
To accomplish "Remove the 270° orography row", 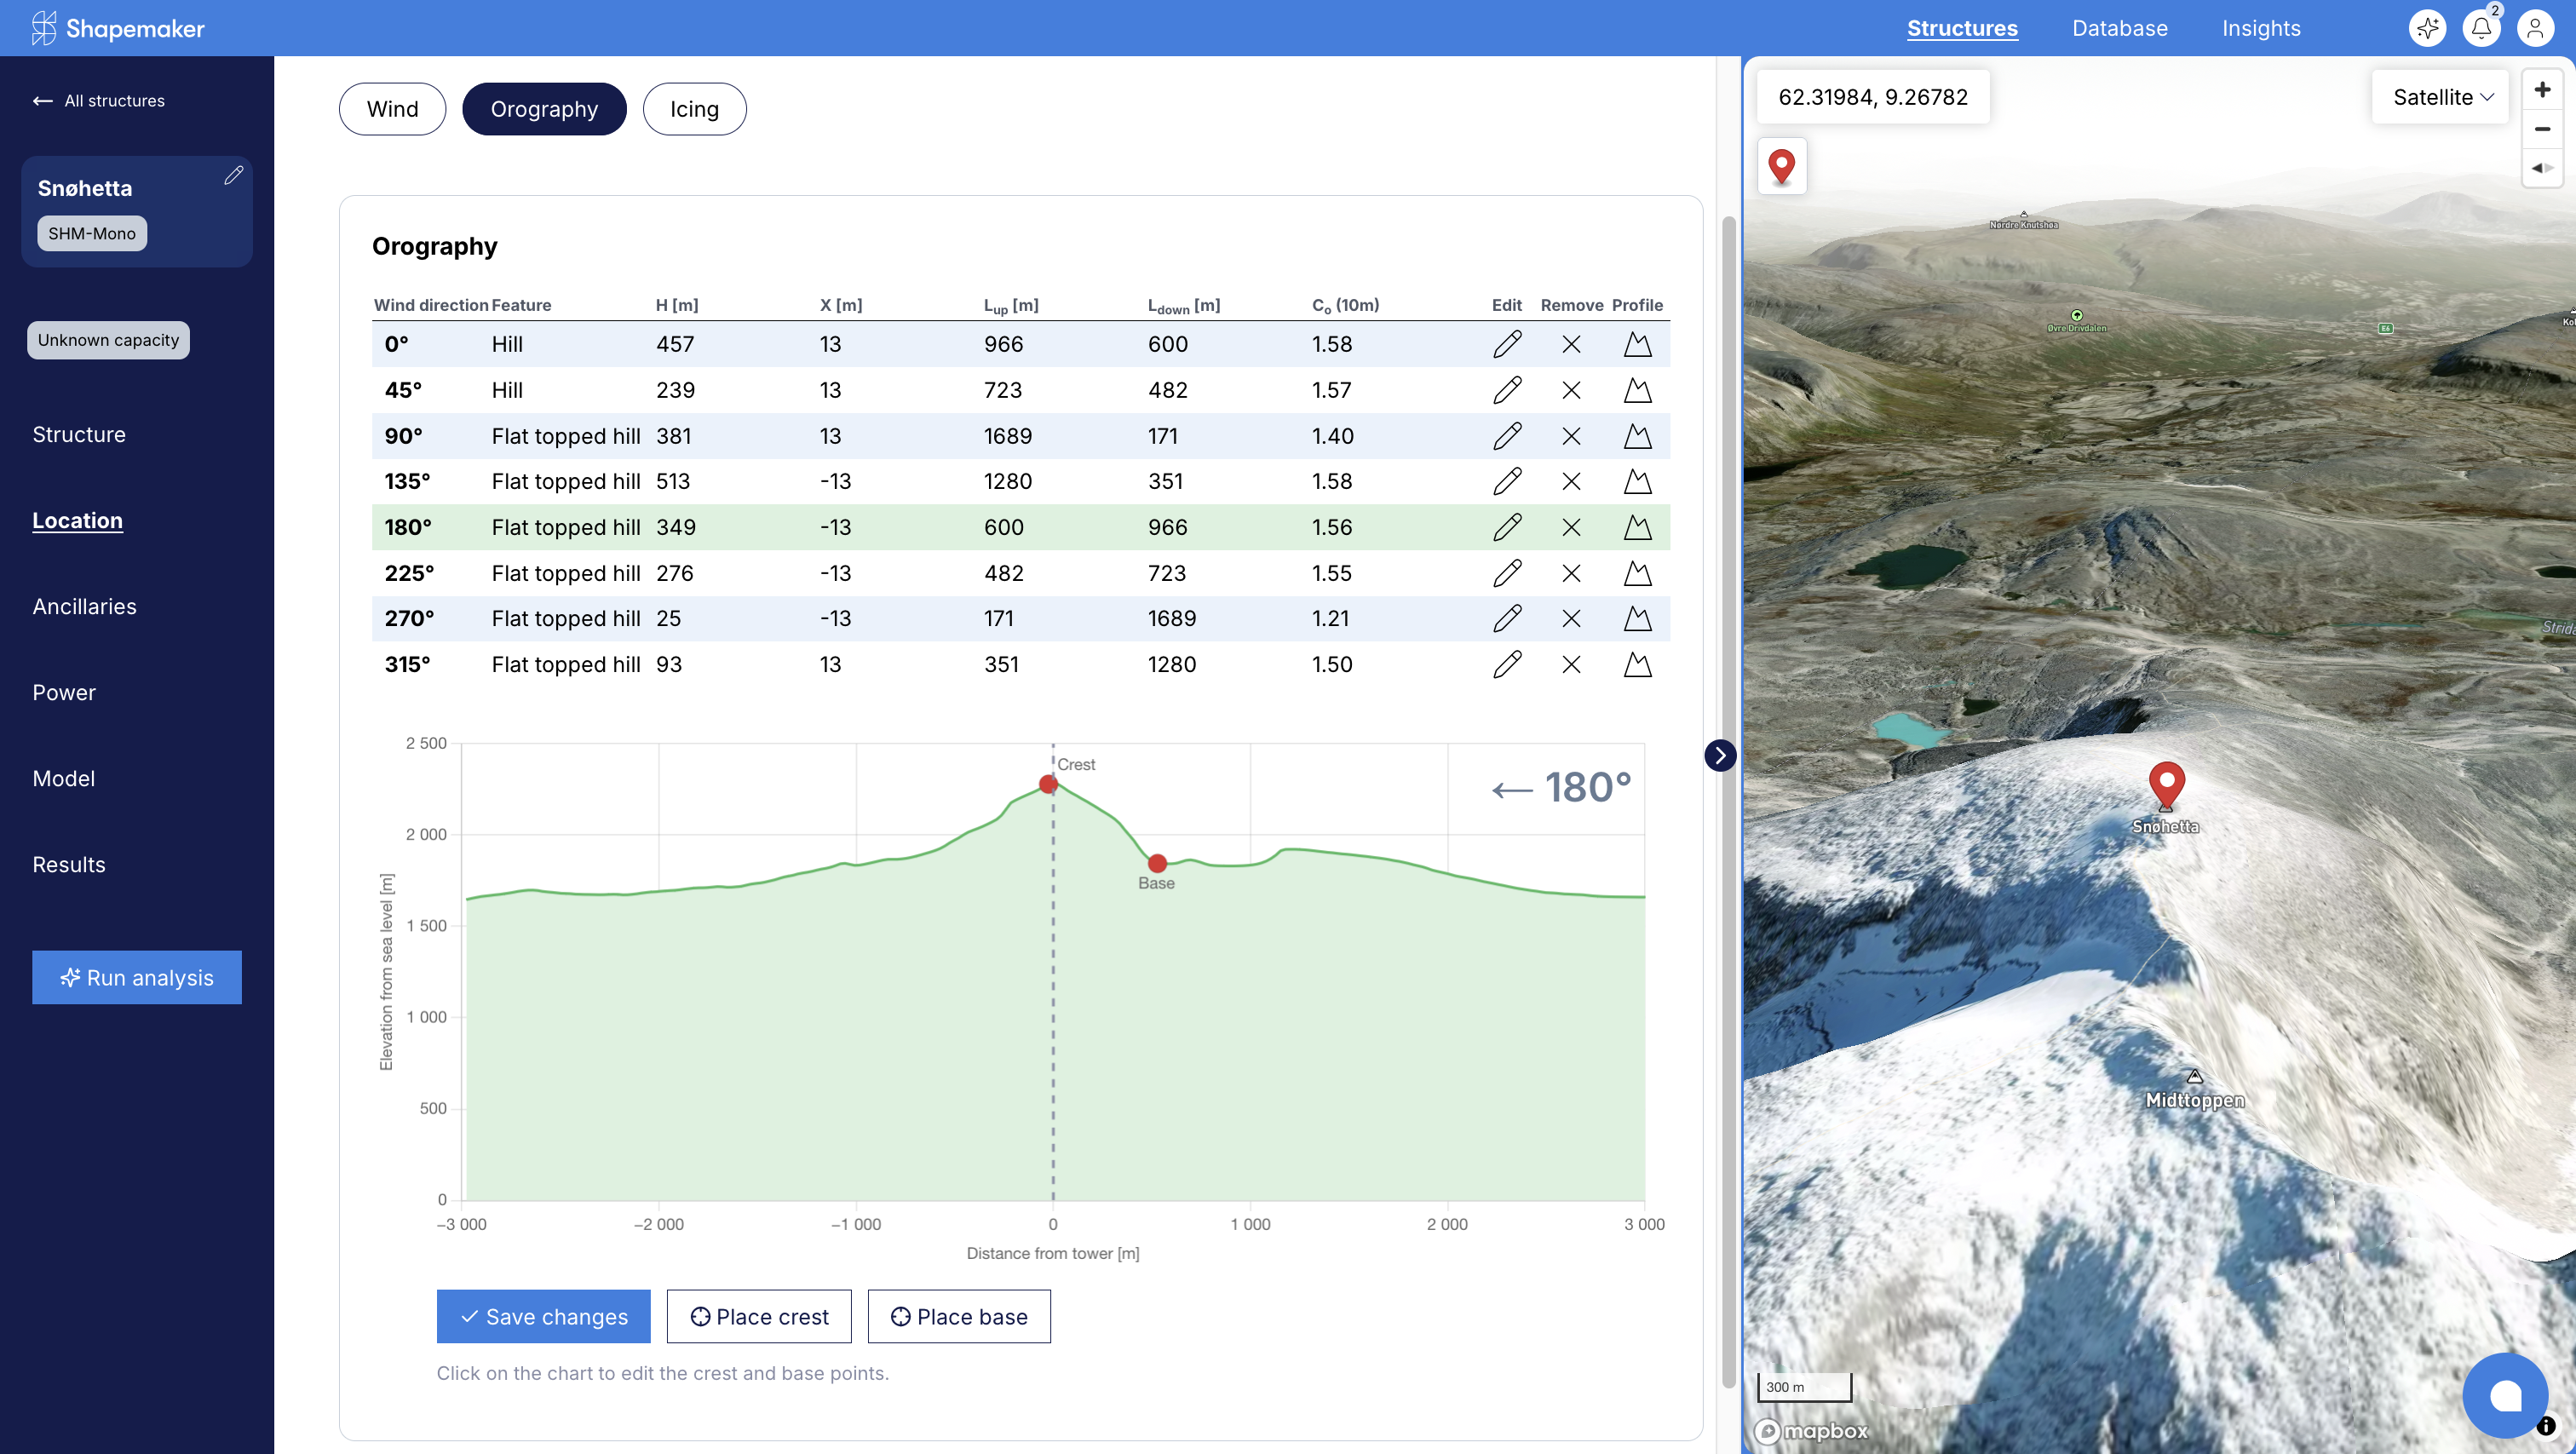I will 1571,618.
